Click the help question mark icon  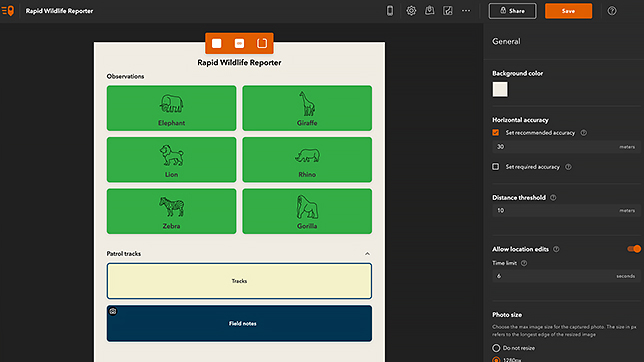[x=612, y=11]
